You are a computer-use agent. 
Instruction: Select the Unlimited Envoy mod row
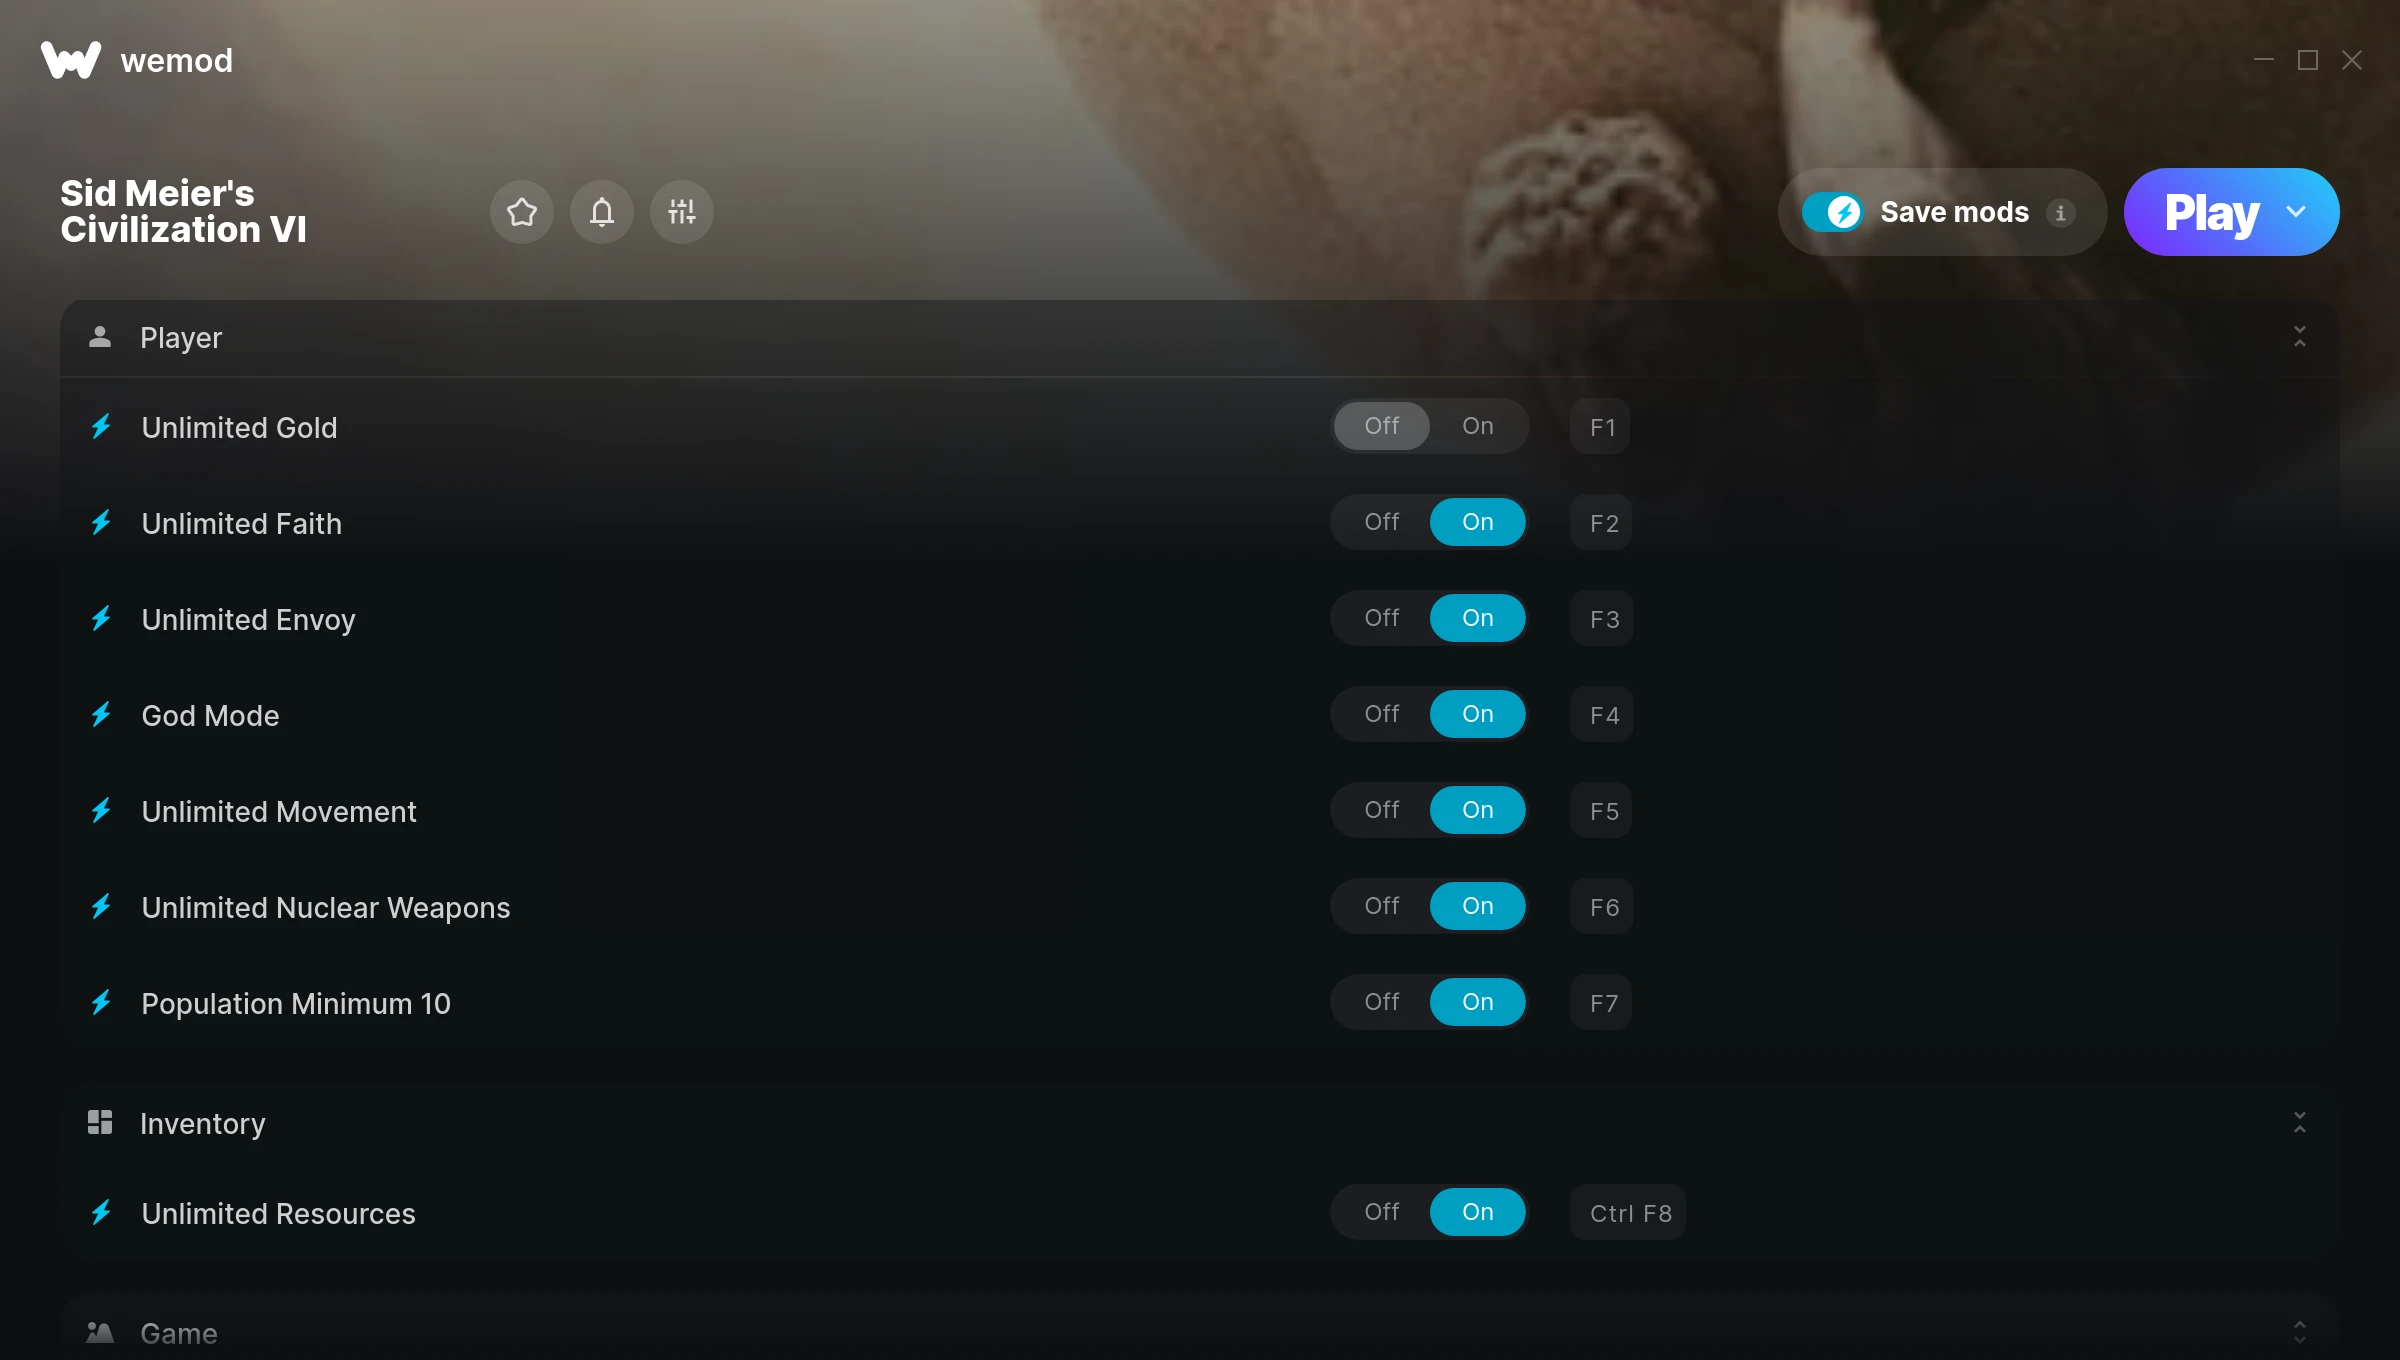point(1199,619)
